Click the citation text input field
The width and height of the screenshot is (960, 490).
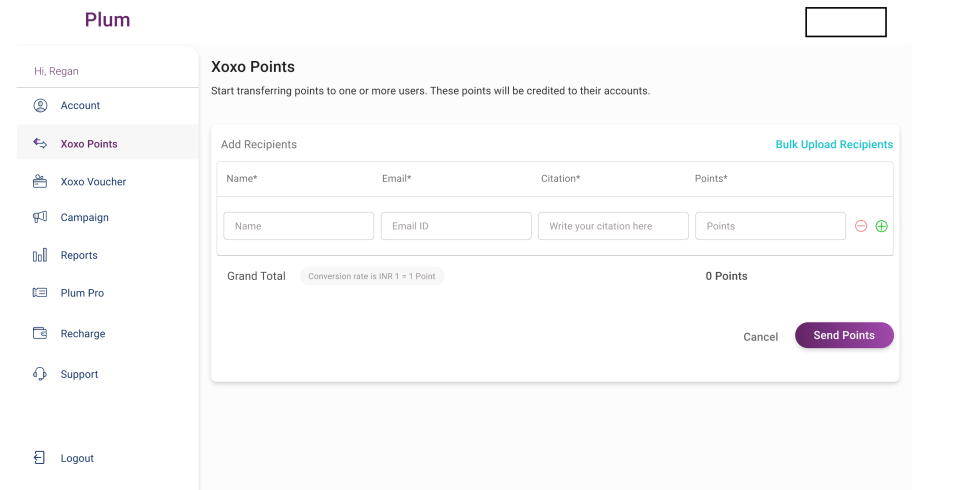[613, 226]
